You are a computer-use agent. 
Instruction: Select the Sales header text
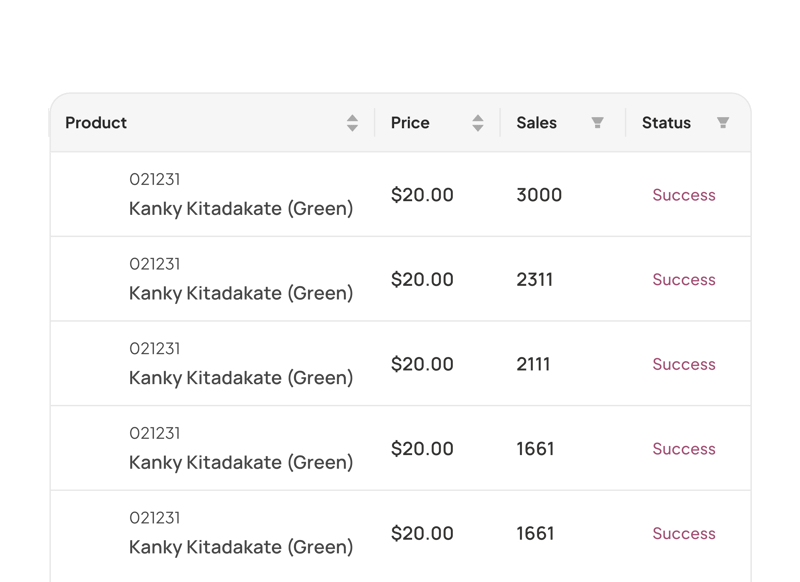pos(536,123)
